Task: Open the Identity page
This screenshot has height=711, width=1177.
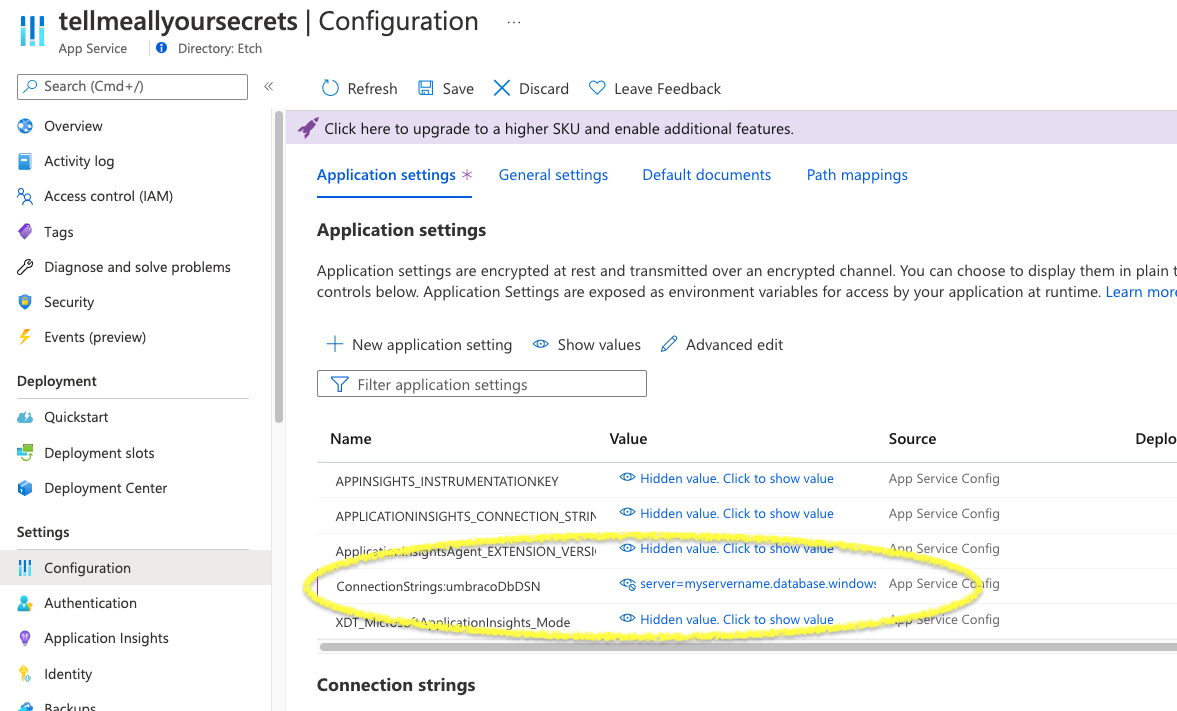Action: coord(68,673)
